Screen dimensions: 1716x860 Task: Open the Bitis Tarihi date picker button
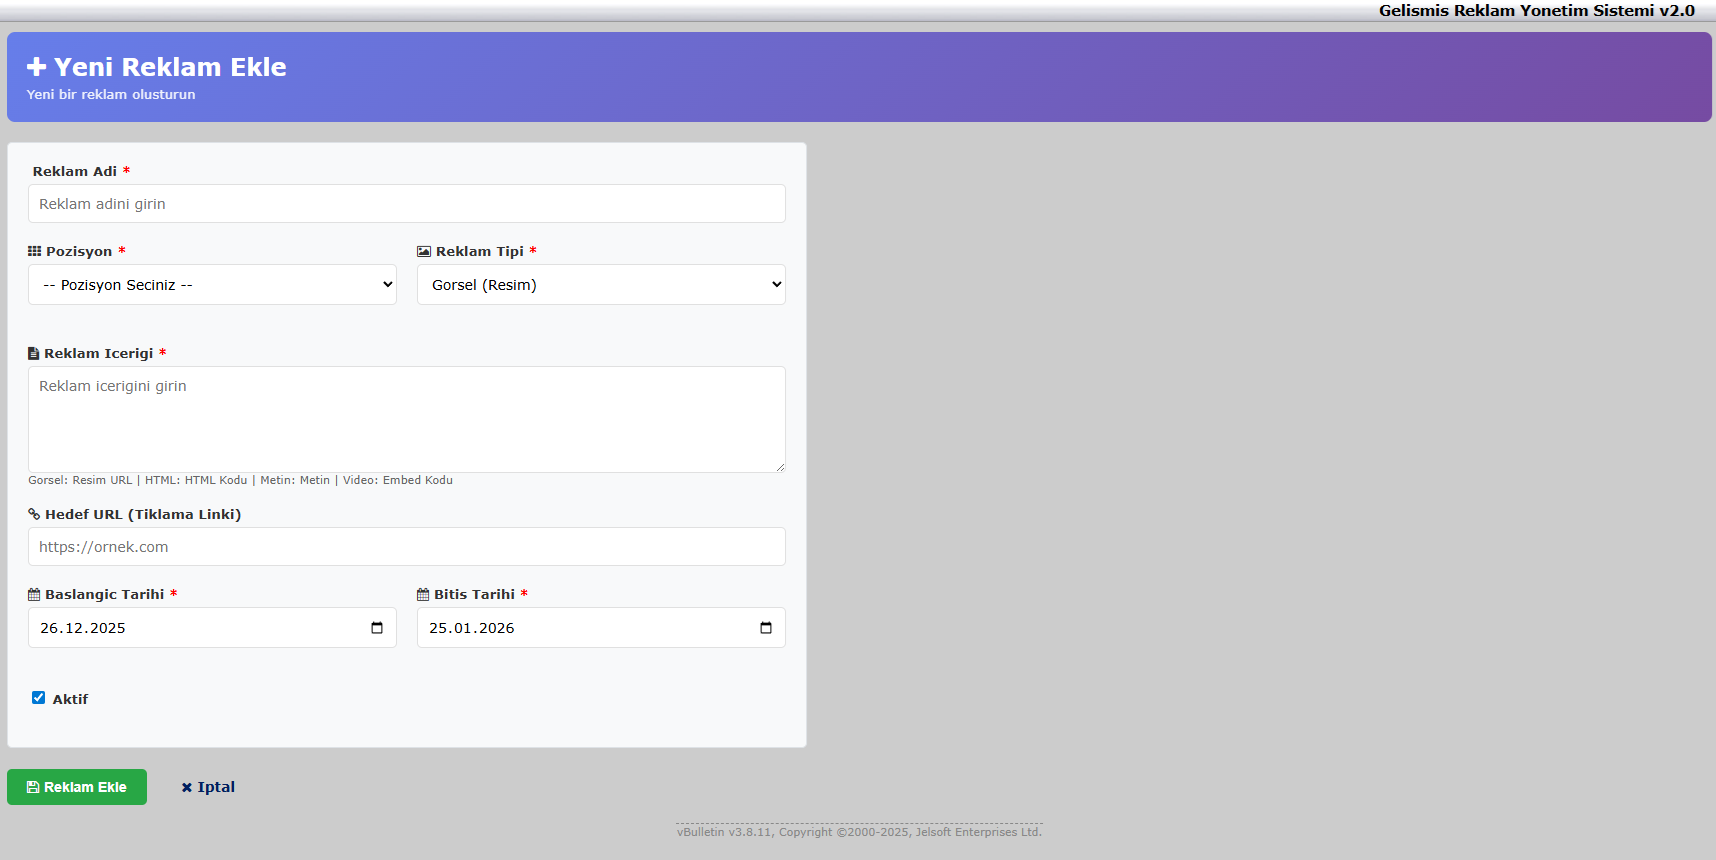[766, 628]
